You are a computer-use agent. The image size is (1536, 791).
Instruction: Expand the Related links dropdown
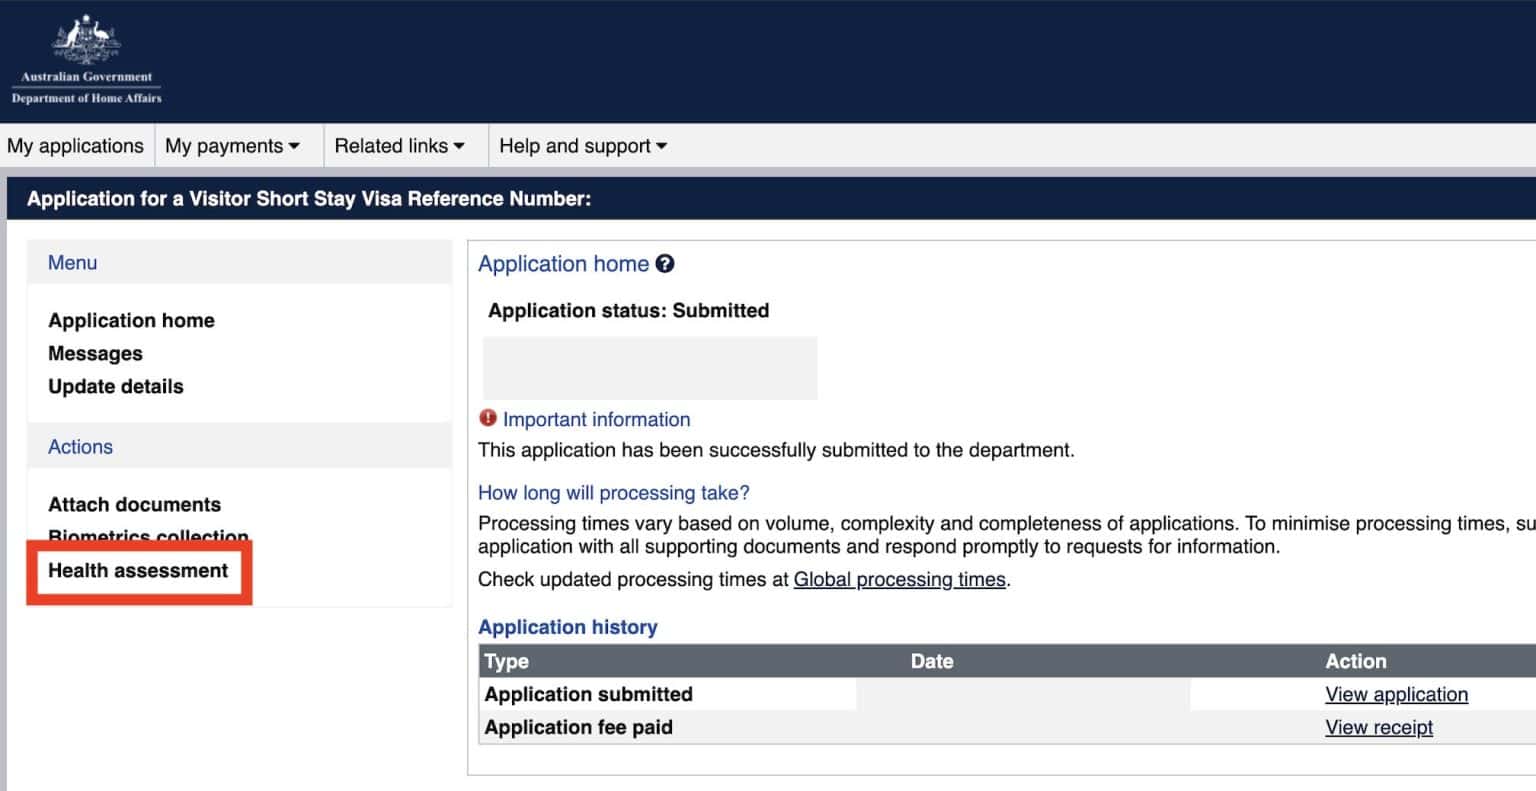[x=399, y=146]
